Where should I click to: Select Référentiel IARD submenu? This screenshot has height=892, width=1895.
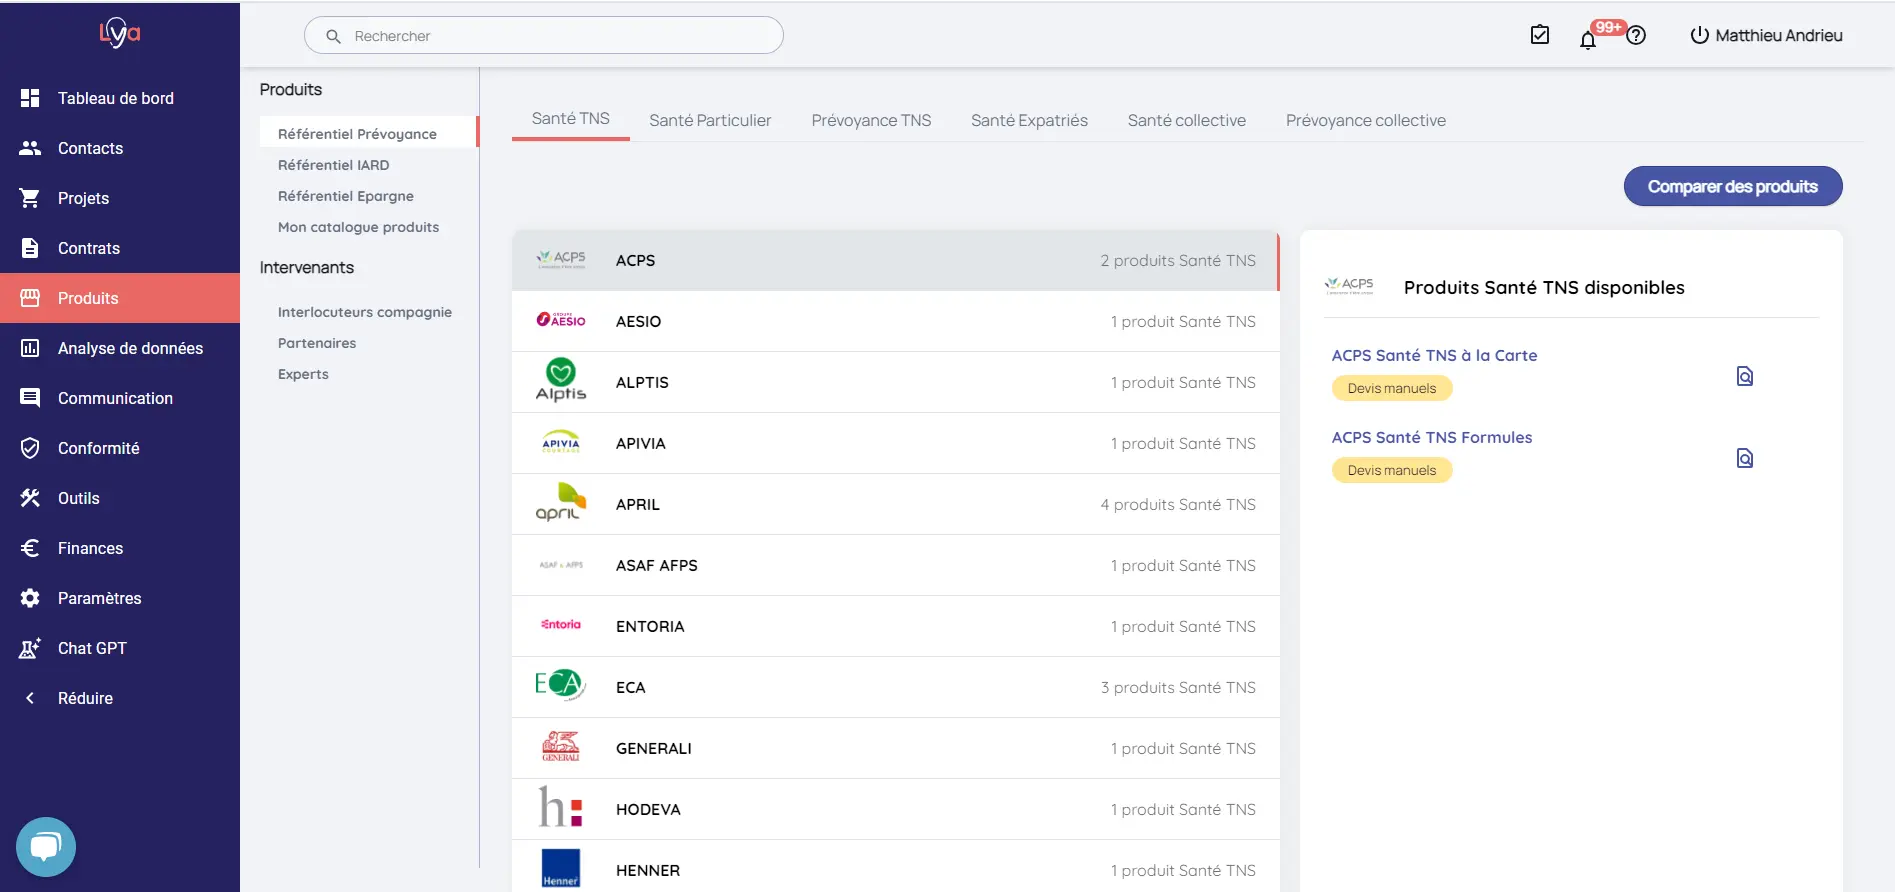click(x=333, y=165)
